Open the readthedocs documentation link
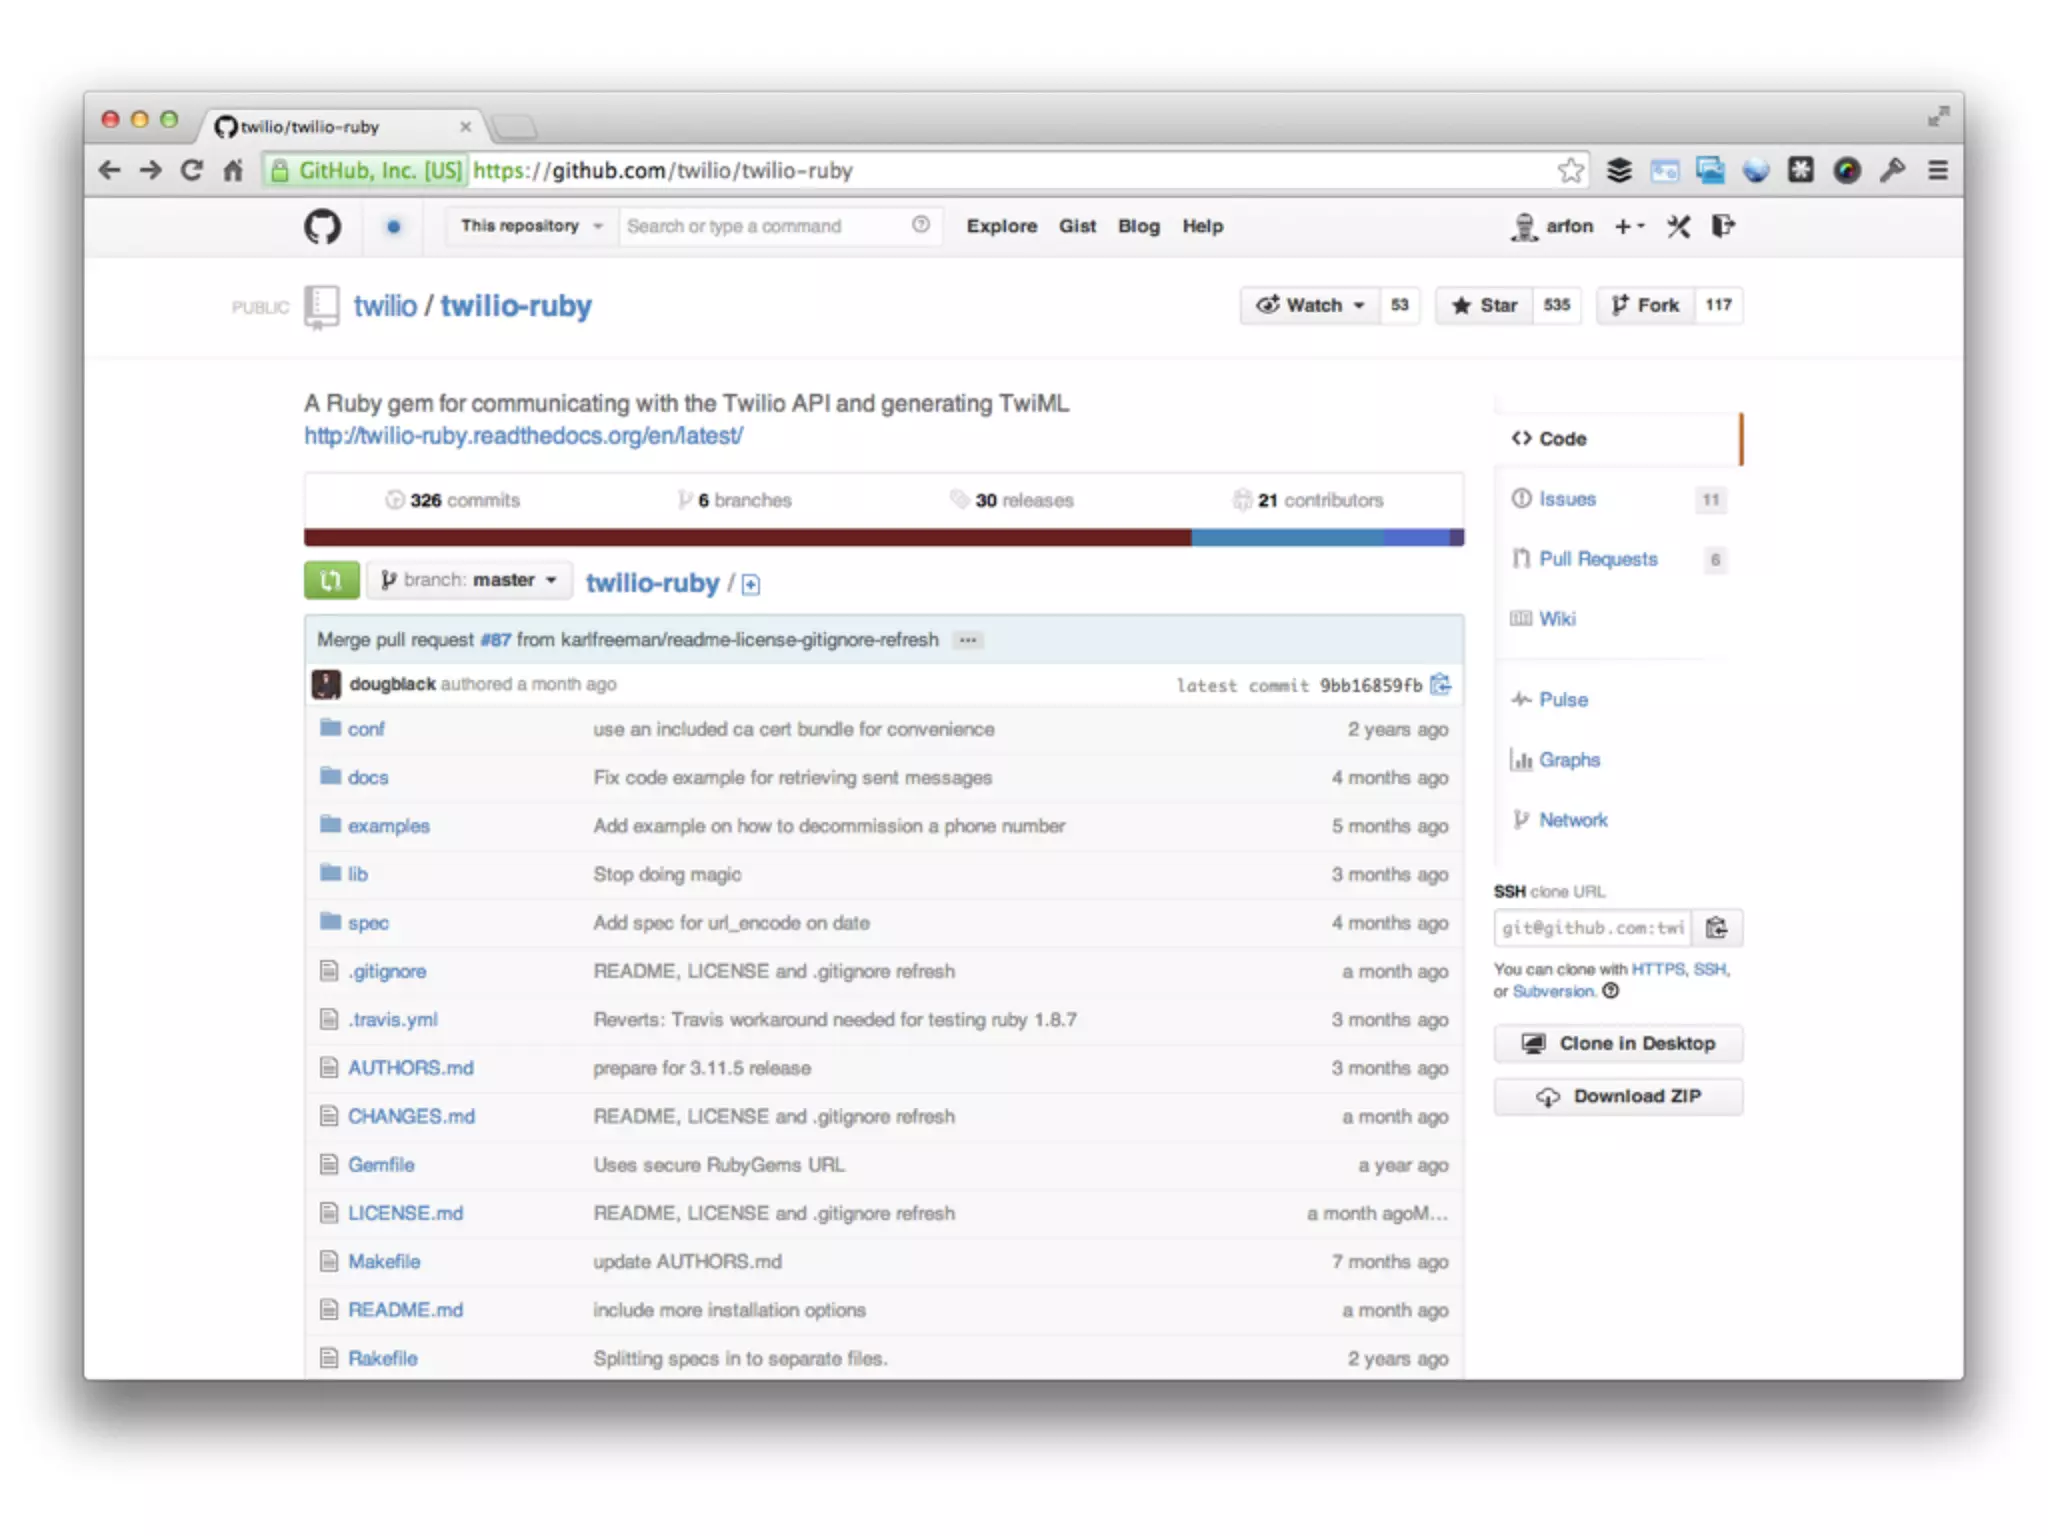This screenshot has height=1536, width=2048. [x=523, y=436]
